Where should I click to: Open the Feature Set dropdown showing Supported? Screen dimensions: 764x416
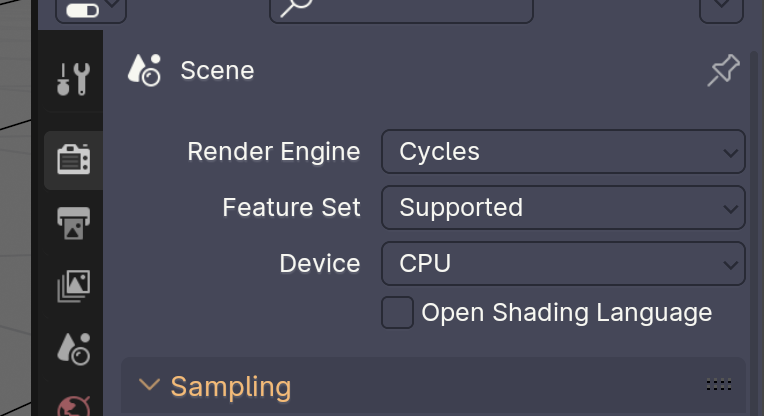[x=563, y=208]
